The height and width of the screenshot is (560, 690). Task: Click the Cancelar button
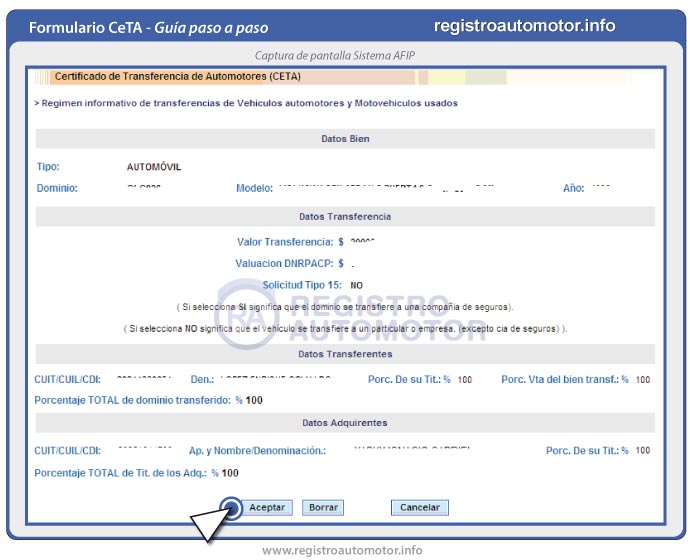[x=420, y=507]
